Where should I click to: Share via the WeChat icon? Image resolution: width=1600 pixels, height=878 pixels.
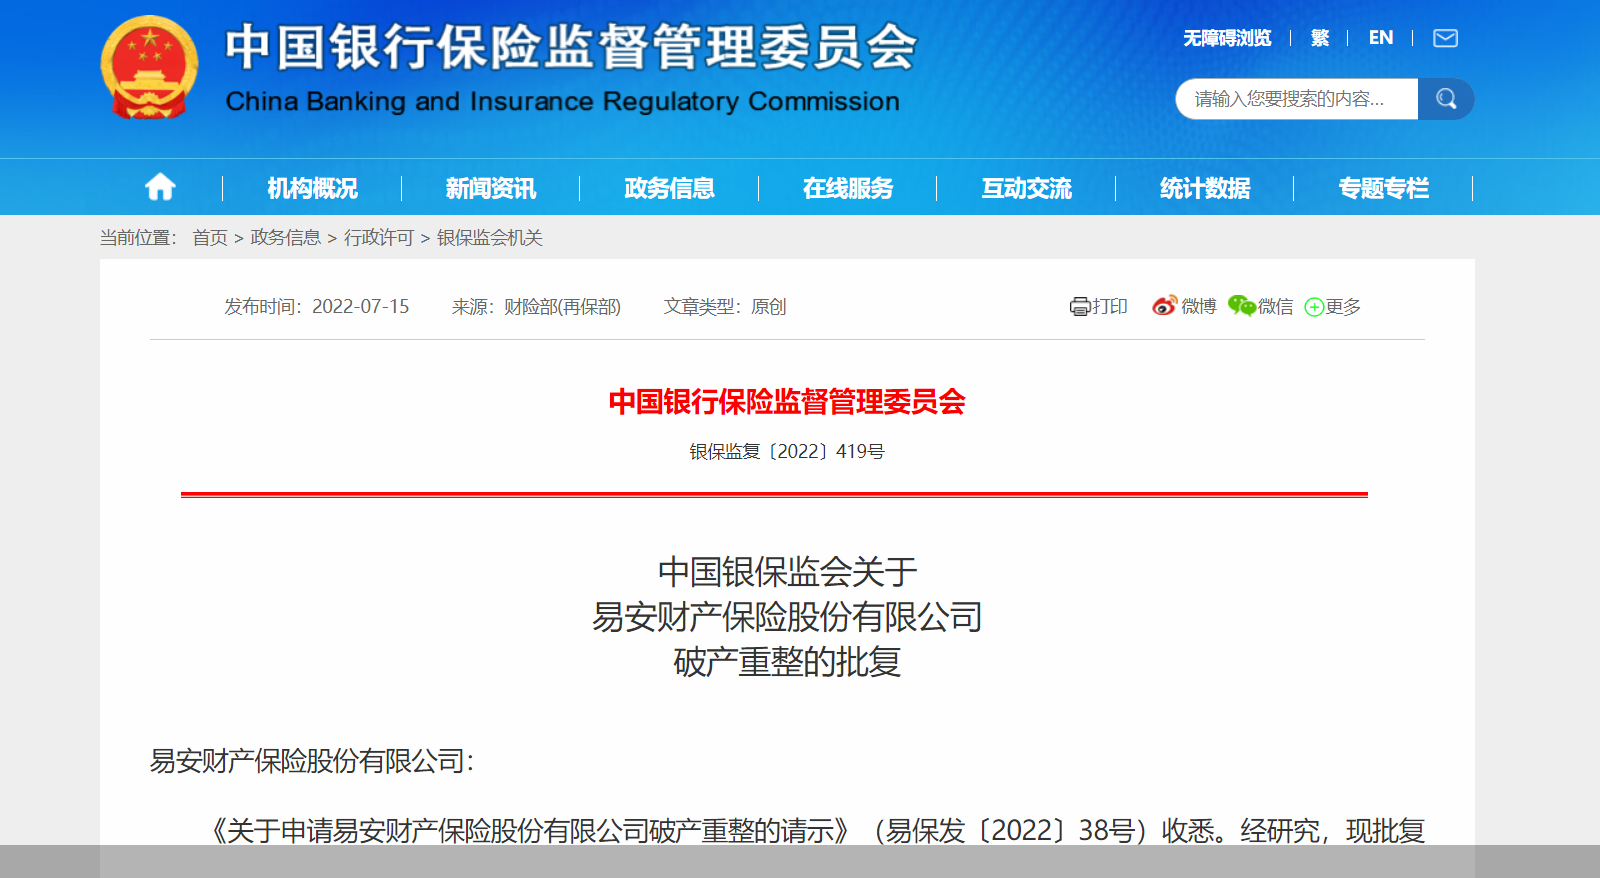click(1241, 306)
